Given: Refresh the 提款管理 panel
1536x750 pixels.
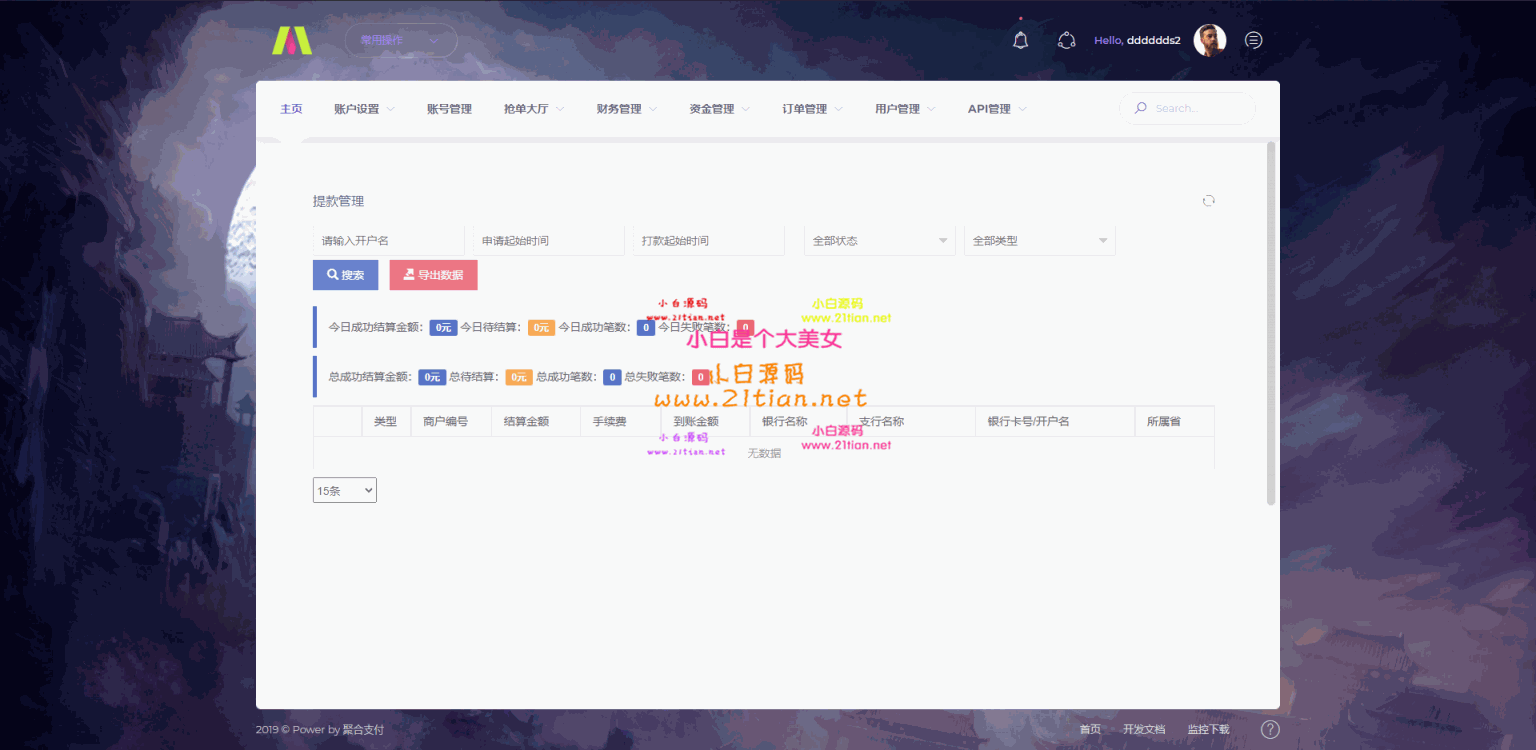Looking at the screenshot, I should 1208,201.
